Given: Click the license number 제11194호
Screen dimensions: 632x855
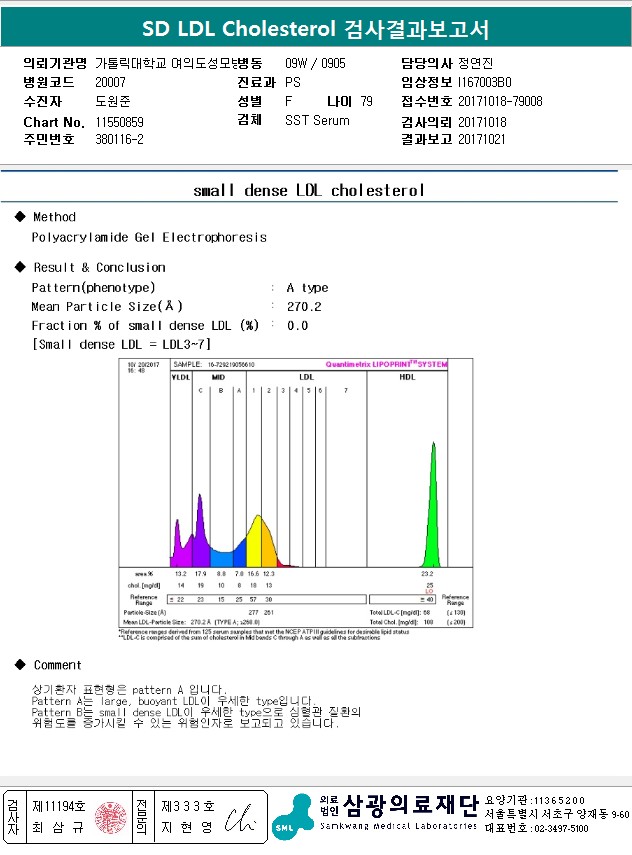Looking at the screenshot, I should pos(59,806).
